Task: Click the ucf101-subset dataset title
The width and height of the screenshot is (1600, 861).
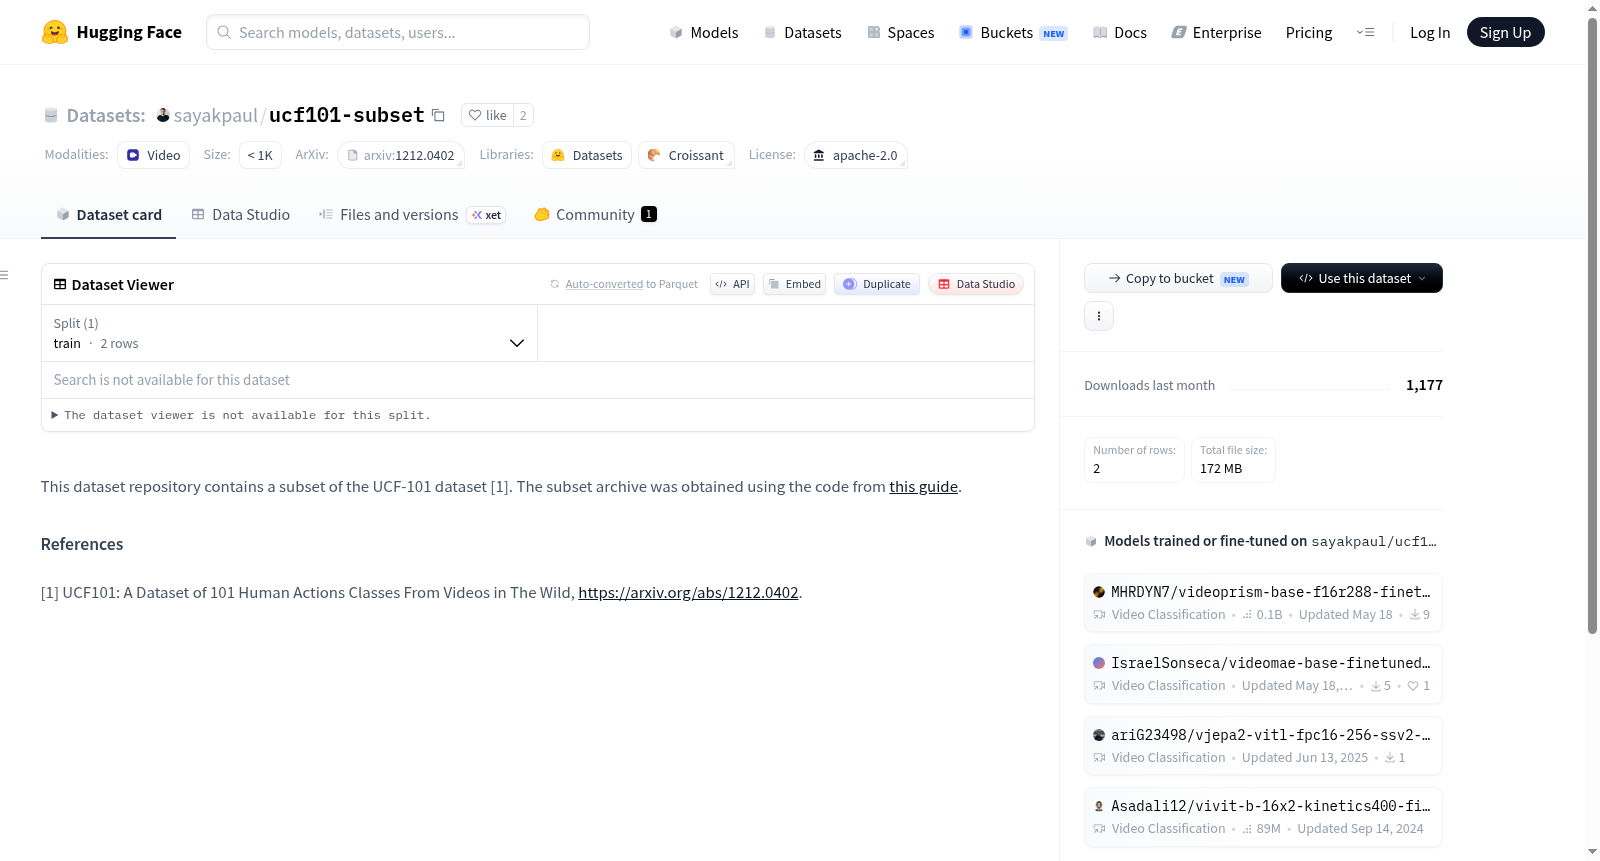Action: [x=346, y=115]
